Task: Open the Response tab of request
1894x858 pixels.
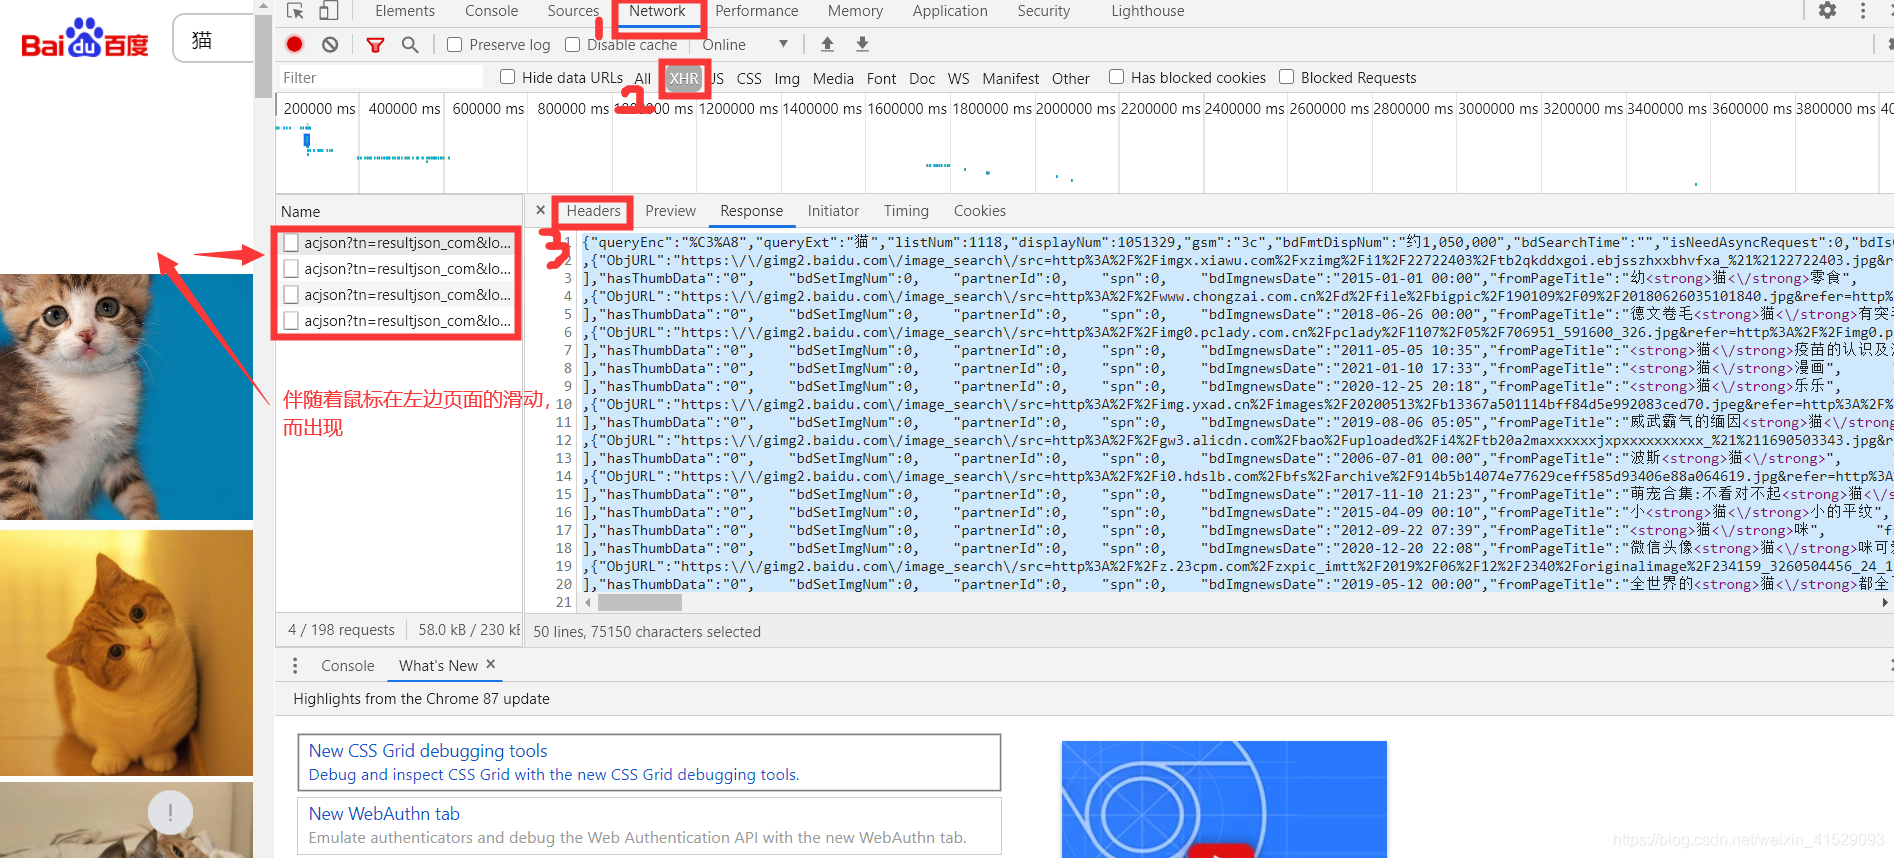Action: pos(751,211)
